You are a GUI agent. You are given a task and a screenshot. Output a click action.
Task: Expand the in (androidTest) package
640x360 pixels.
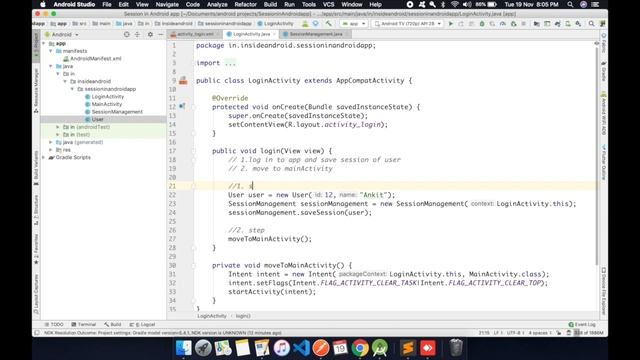coord(58,127)
